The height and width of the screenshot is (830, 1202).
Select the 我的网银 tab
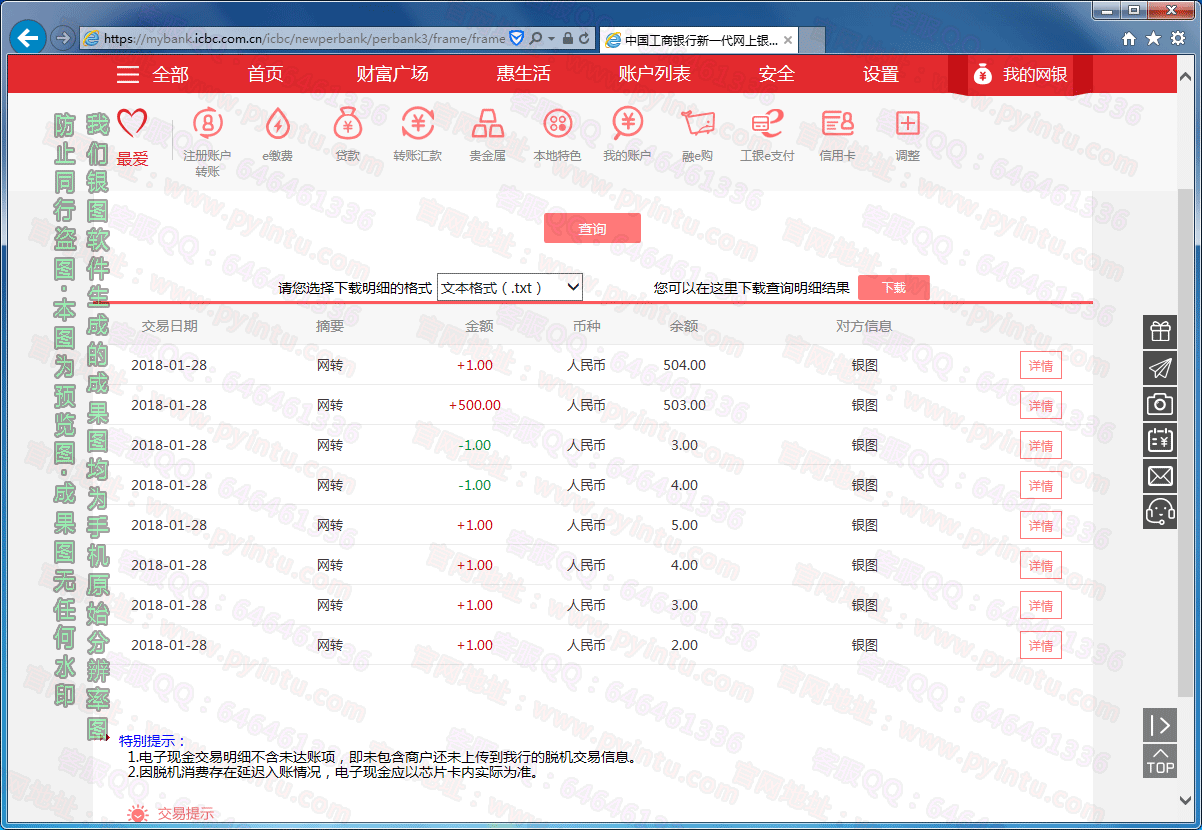click(x=1019, y=74)
